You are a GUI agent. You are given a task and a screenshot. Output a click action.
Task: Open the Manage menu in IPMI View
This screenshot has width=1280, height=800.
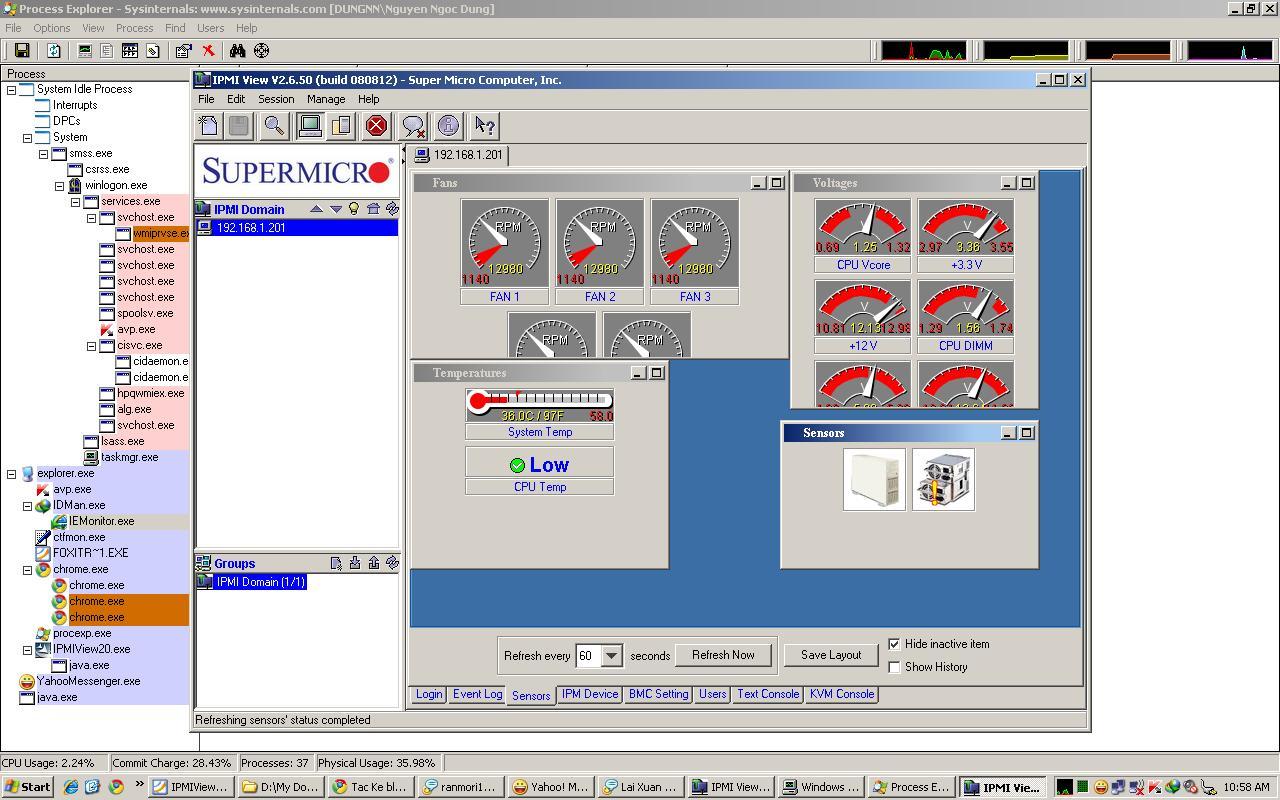pyautogui.click(x=326, y=99)
